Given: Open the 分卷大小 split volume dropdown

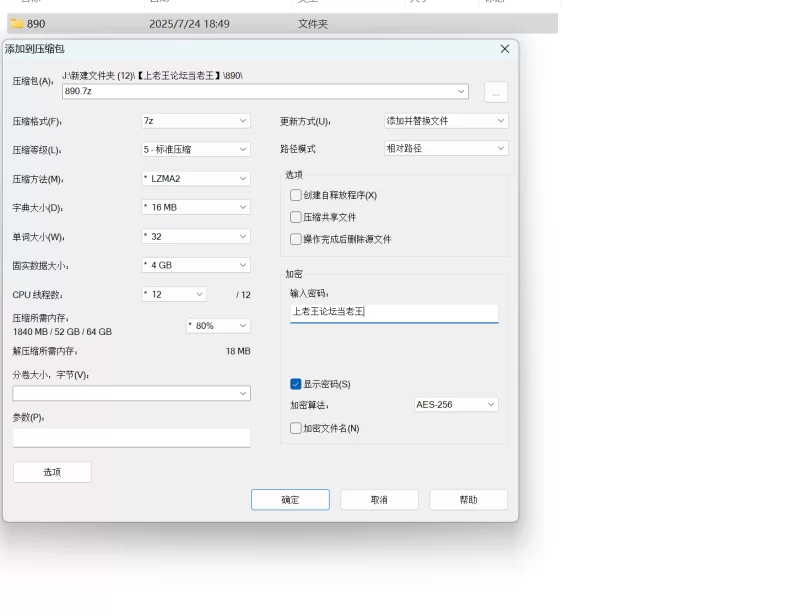Looking at the screenshot, I should point(132,393).
